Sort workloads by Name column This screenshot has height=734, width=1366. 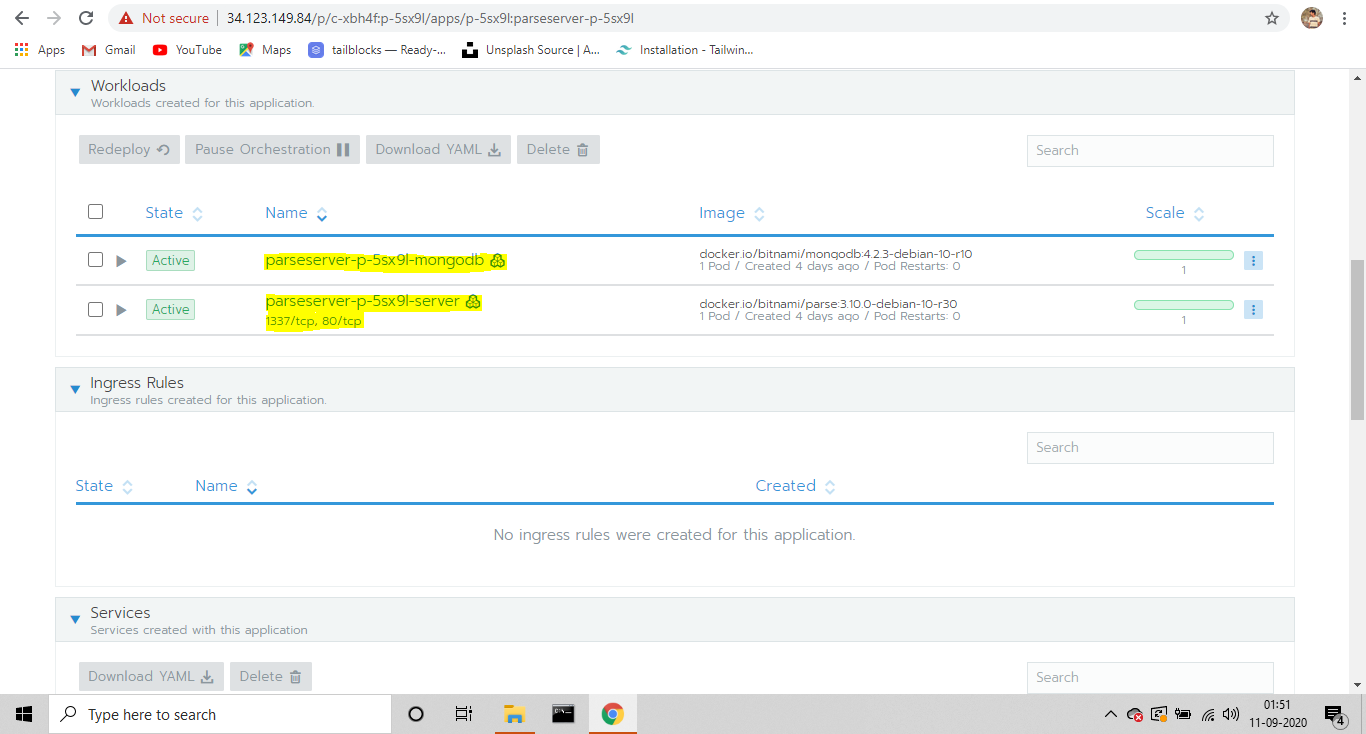tap(296, 213)
